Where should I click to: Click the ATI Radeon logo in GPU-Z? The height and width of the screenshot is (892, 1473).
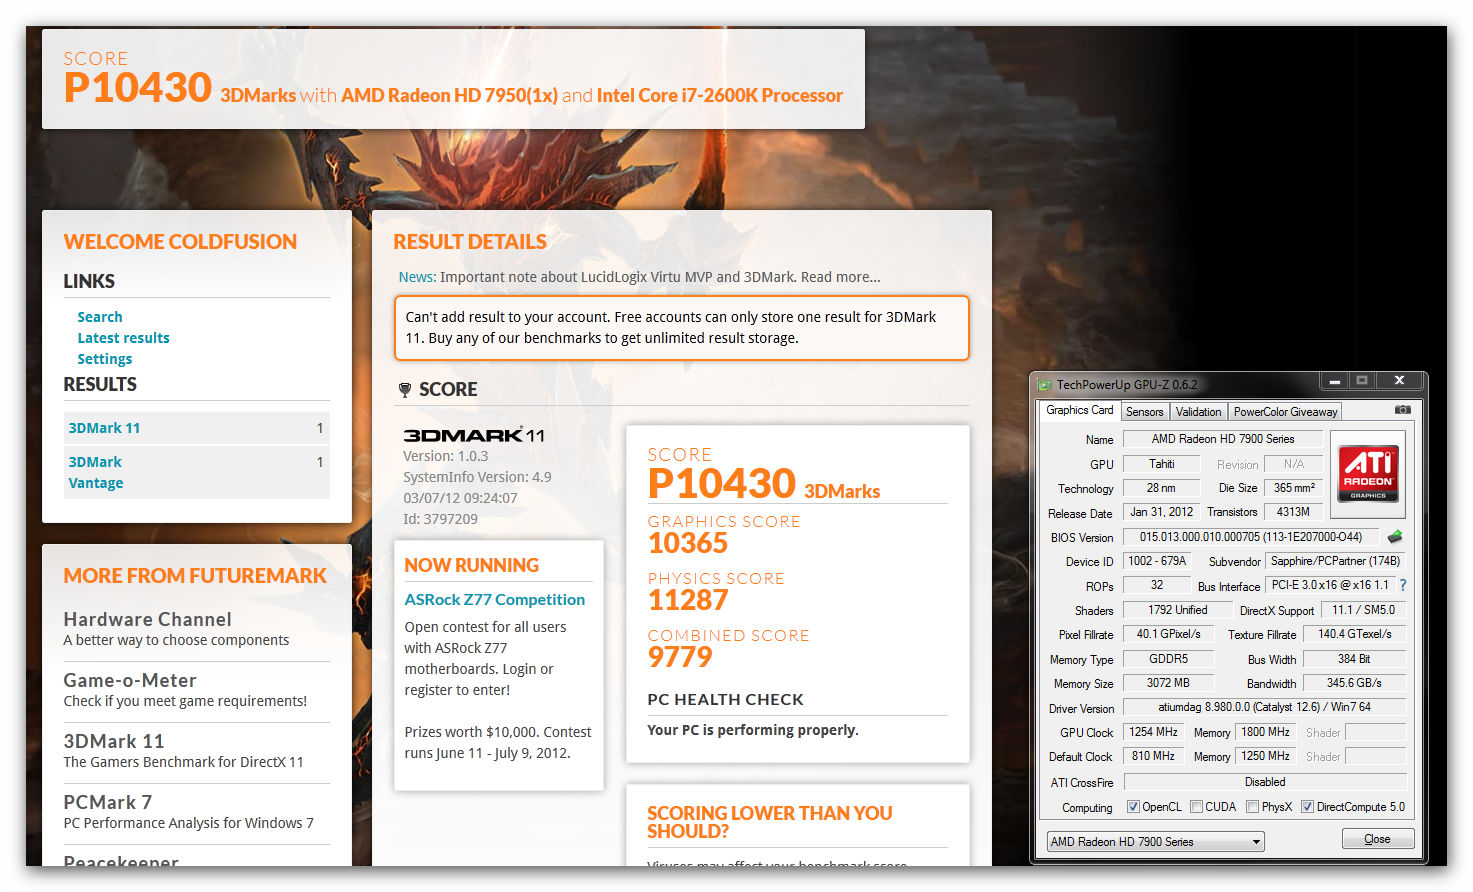point(1368,474)
